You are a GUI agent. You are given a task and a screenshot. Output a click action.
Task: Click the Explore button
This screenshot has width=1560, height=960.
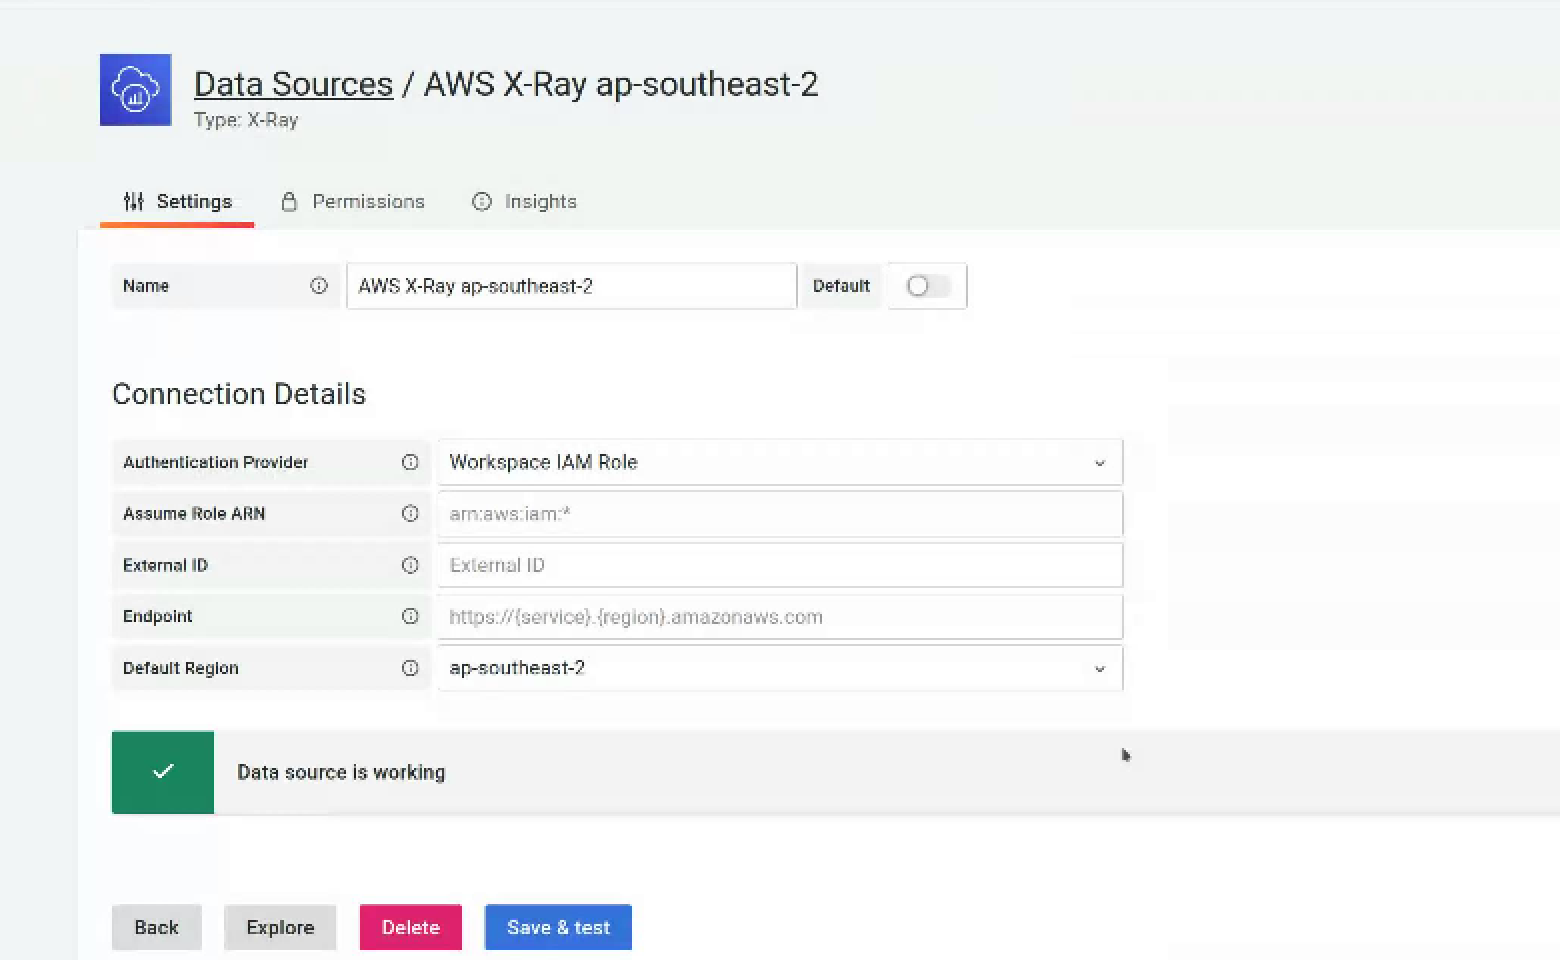(280, 928)
